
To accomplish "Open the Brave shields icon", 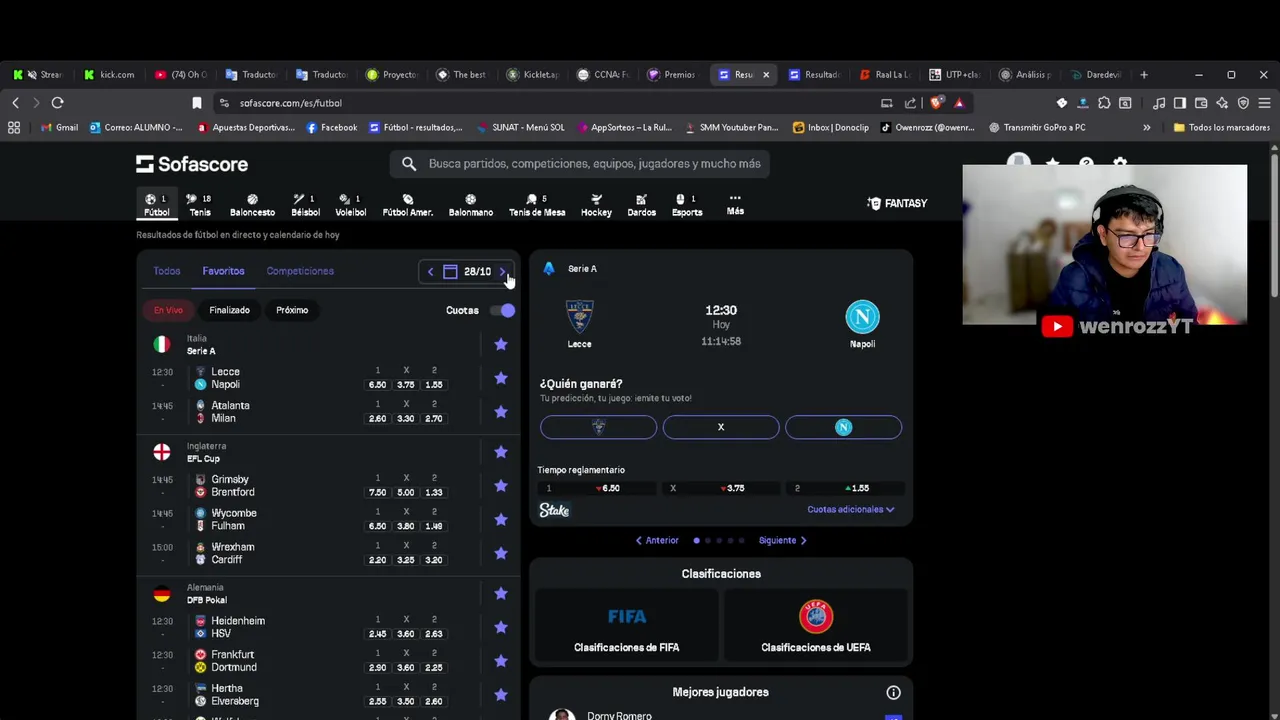I will click(x=937, y=103).
